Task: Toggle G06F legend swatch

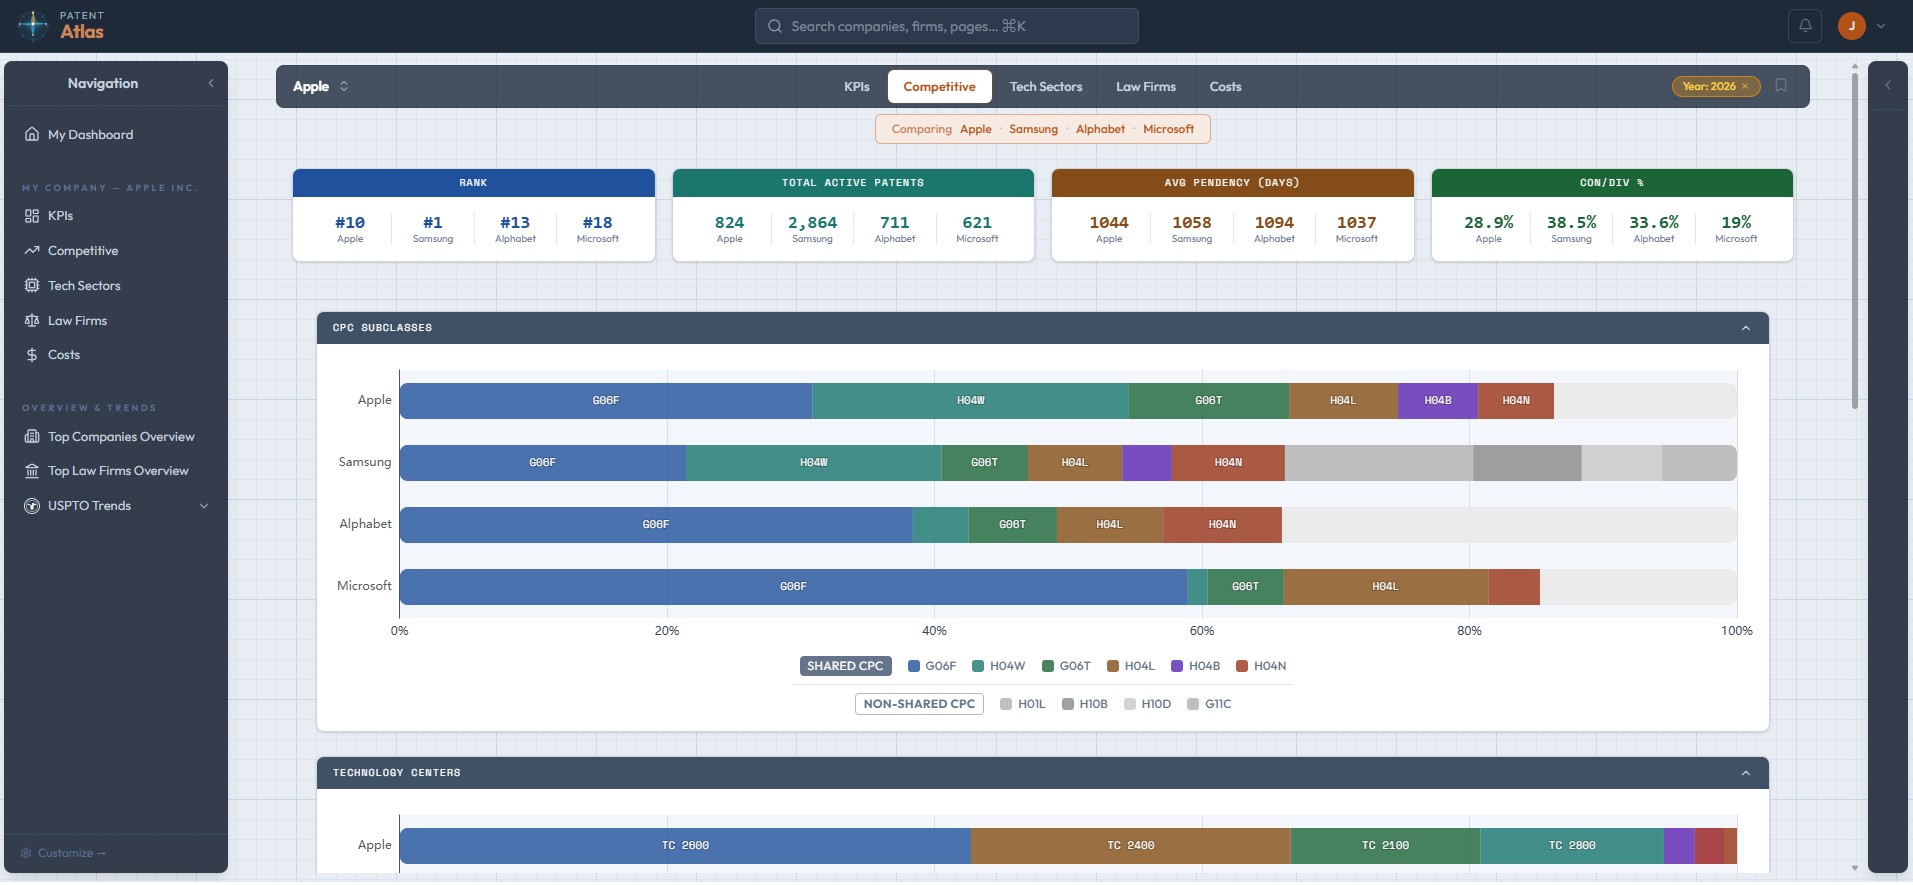Action: click(x=914, y=666)
